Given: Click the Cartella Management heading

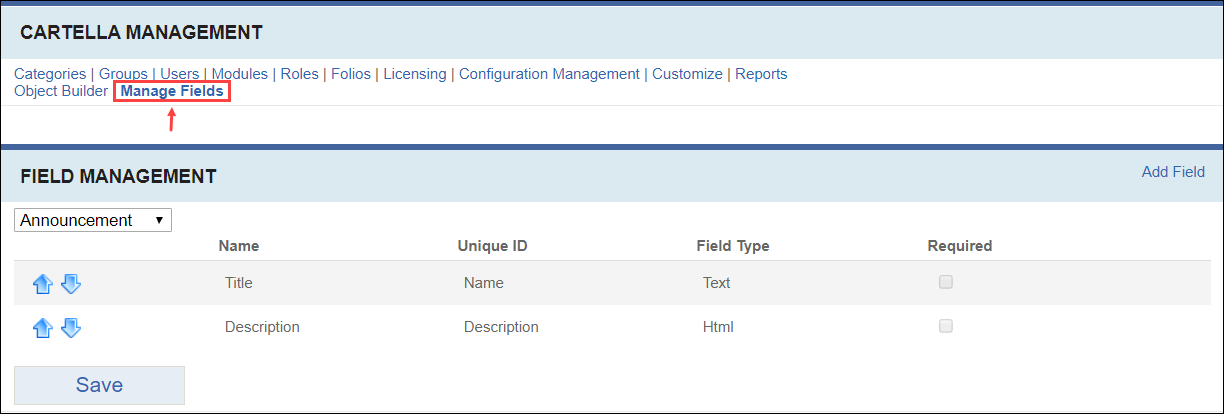Looking at the screenshot, I should click(x=141, y=33).
